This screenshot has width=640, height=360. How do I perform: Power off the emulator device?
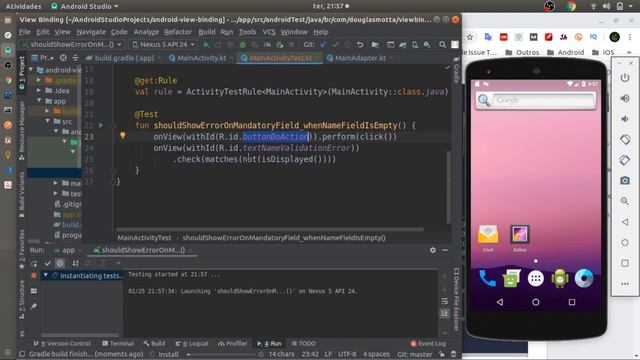point(625,78)
